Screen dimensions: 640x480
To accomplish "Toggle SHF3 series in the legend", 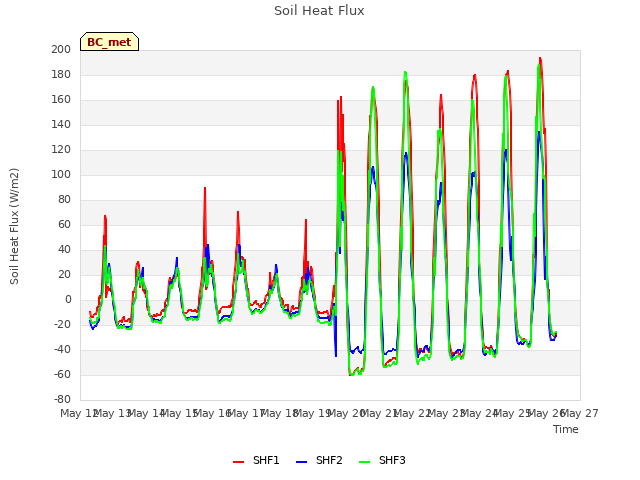I will 382,460.
